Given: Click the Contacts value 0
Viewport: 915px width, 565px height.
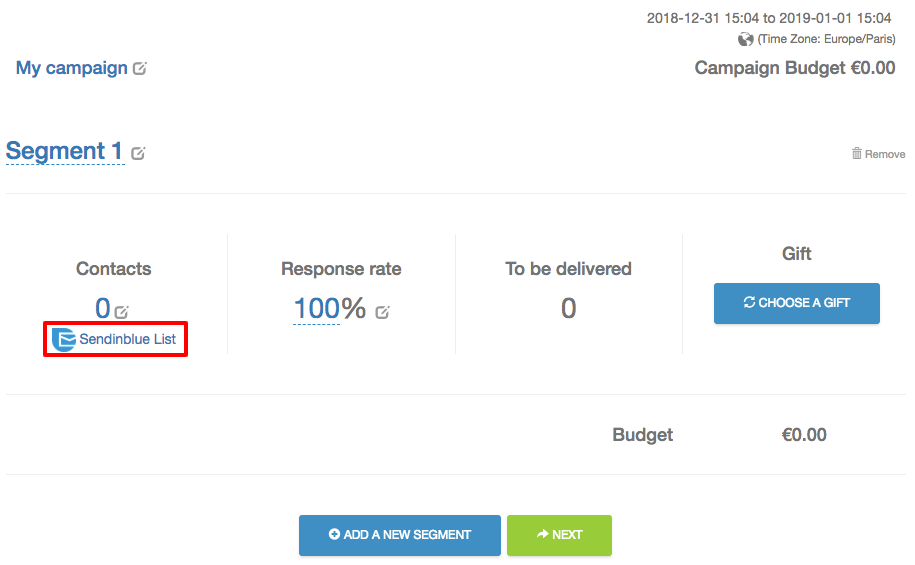Looking at the screenshot, I should click(x=103, y=308).
